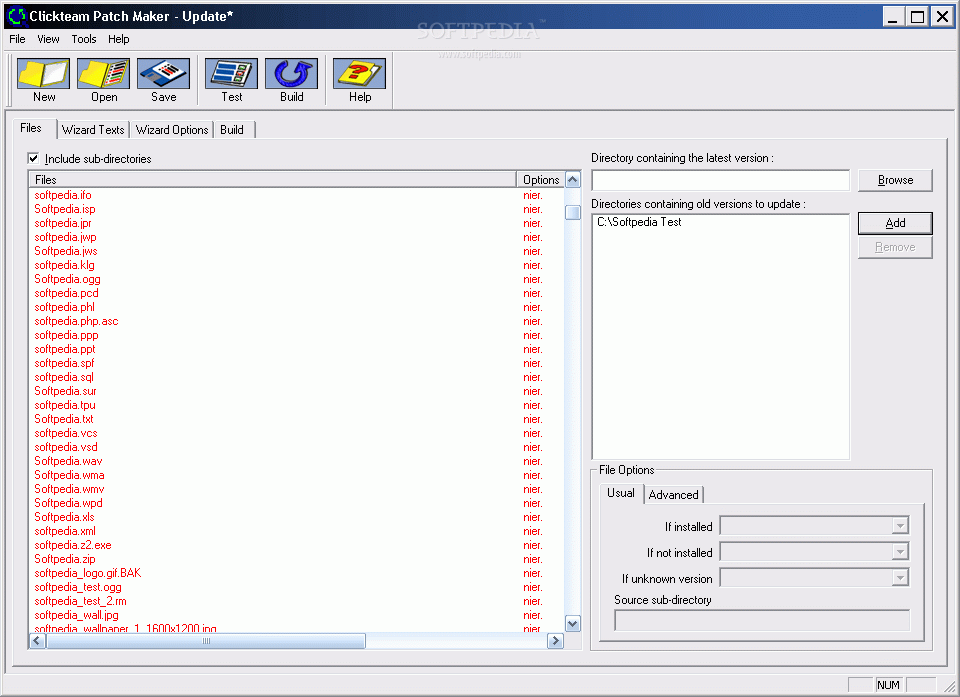Select softpedia.jpr in the file list
960x697 pixels.
pyautogui.click(x=63, y=223)
